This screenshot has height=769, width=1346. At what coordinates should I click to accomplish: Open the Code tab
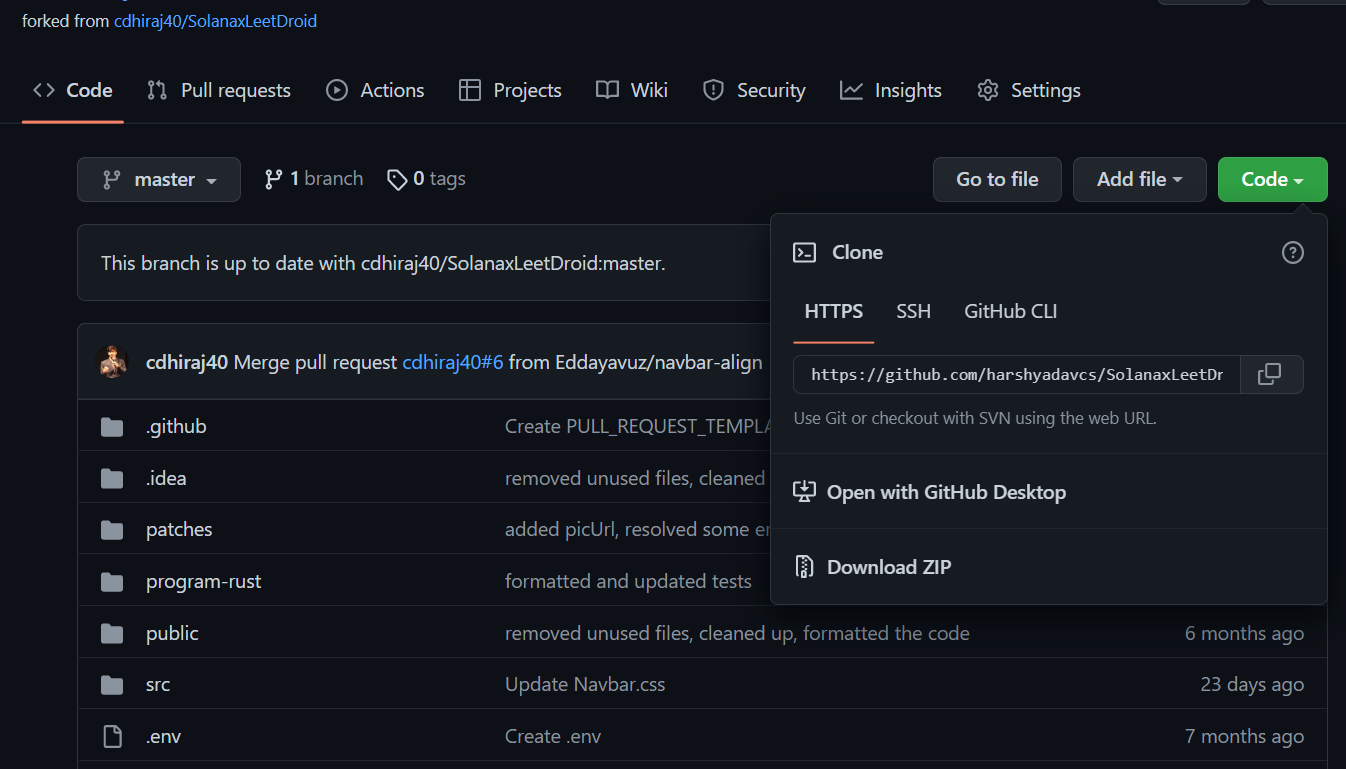coord(73,90)
